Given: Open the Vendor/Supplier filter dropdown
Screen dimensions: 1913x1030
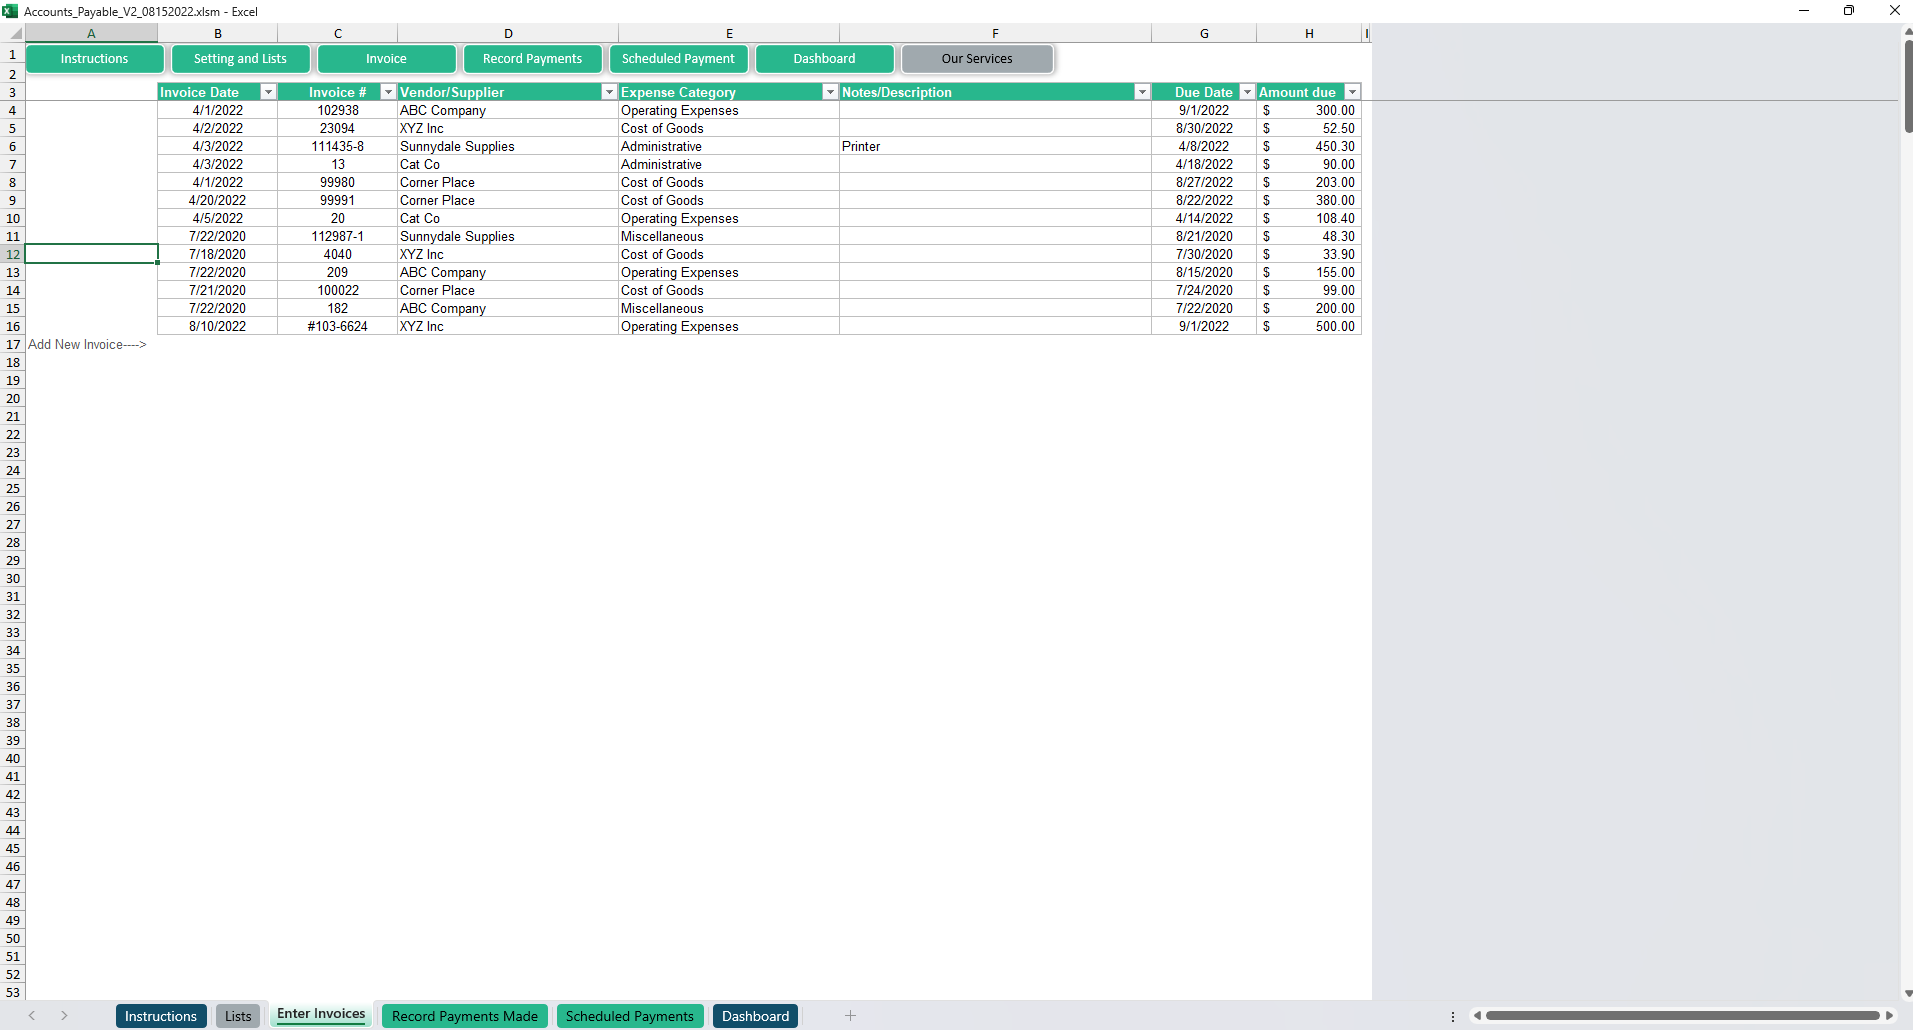Looking at the screenshot, I should point(609,92).
